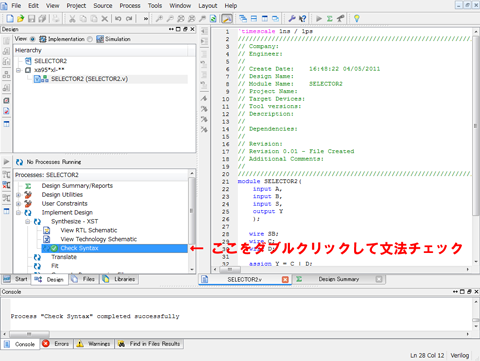This screenshot has width=480, height=361.
Task: Switch to the Libraries tab
Action: pos(119,279)
